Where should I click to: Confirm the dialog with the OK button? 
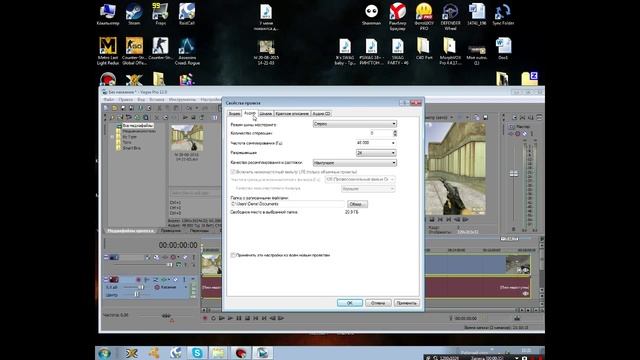[350, 303]
